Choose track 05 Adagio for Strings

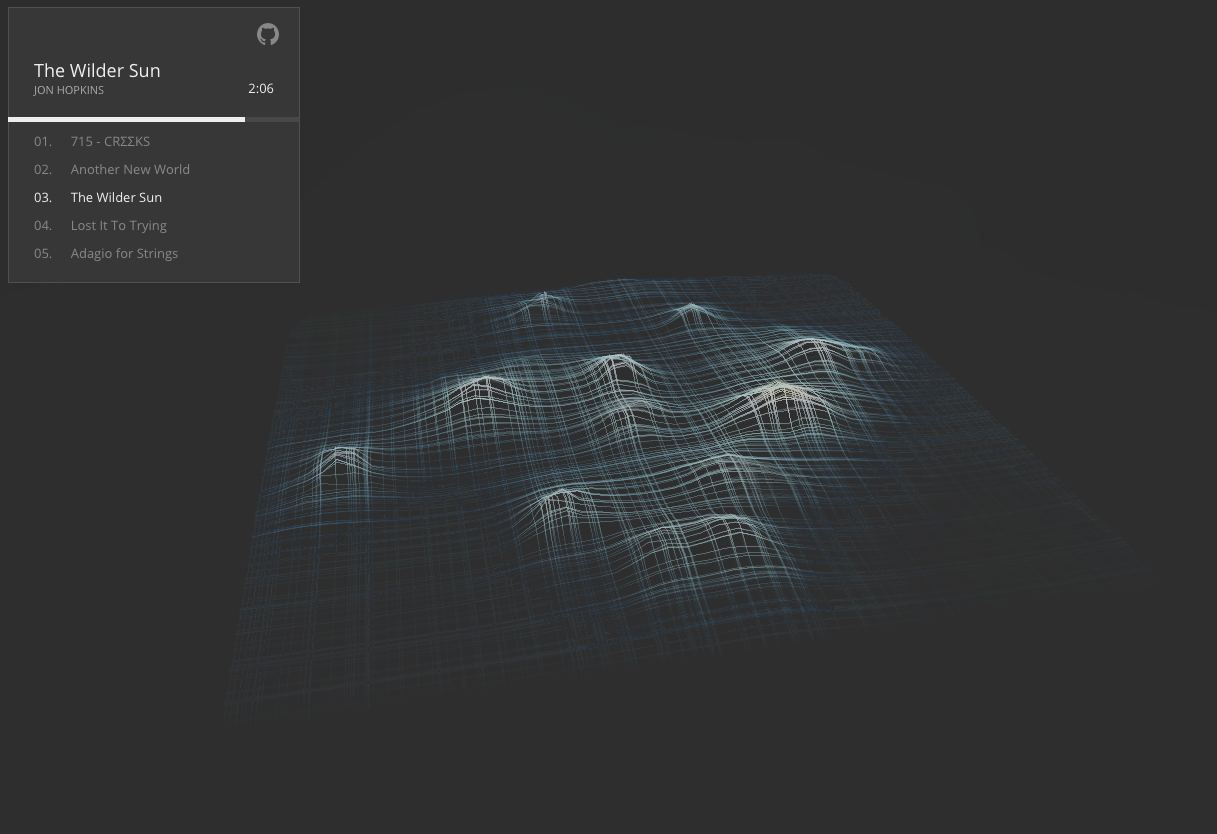point(154,253)
